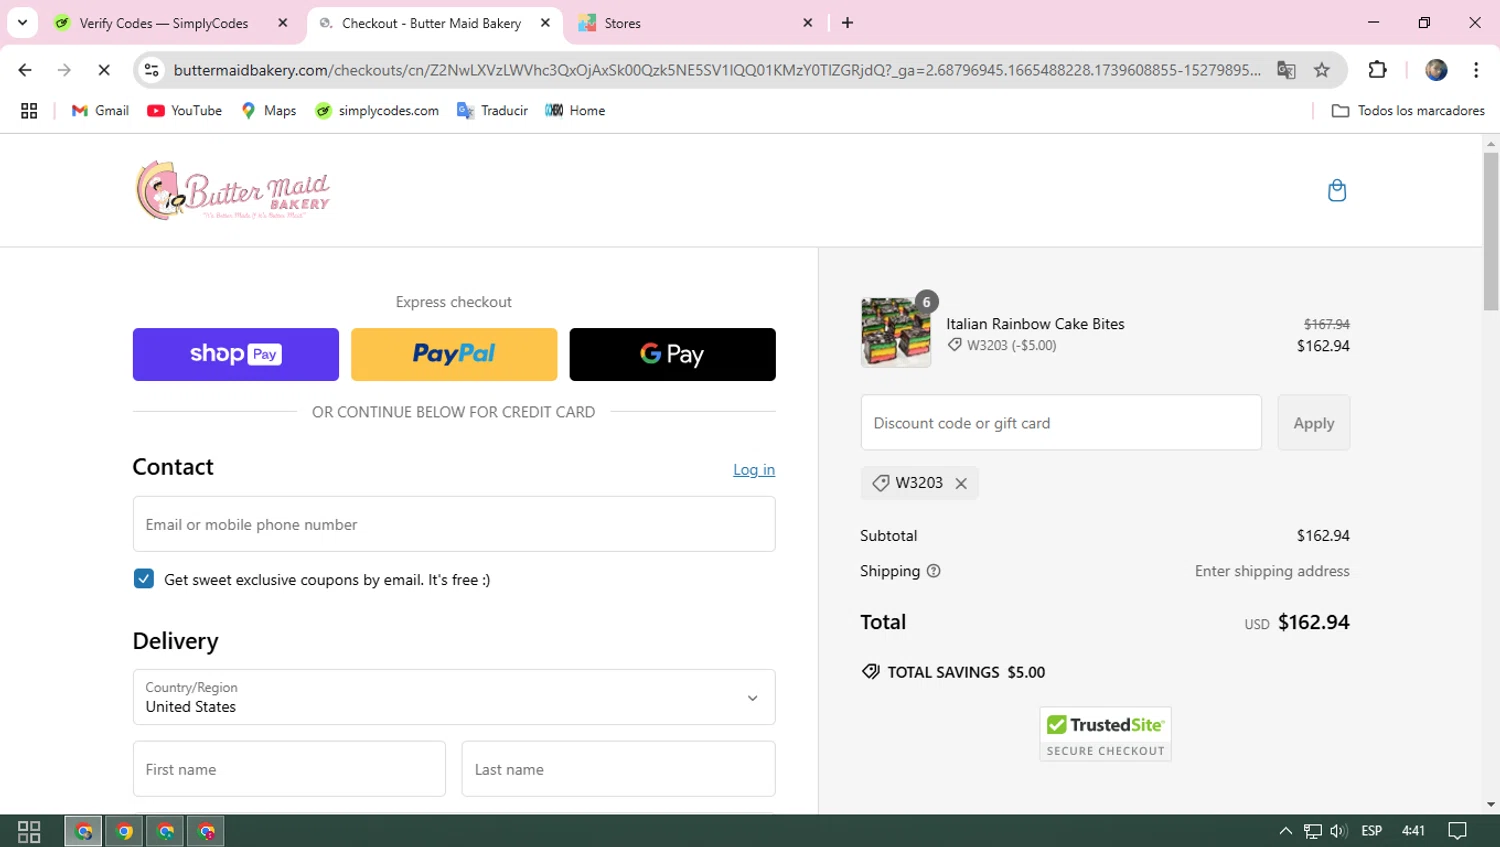The height and width of the screenshot is (847, 1500).
Task: Stop page loading in browser toolbar
Action: (x=103, y=70)
